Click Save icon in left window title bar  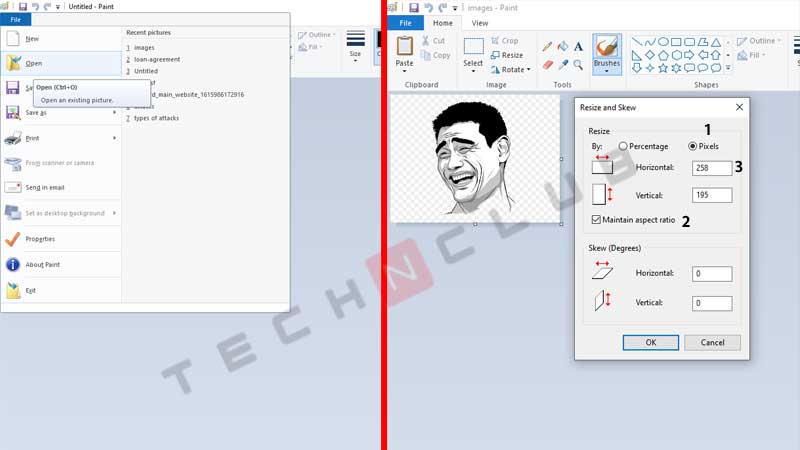[23, 7]
